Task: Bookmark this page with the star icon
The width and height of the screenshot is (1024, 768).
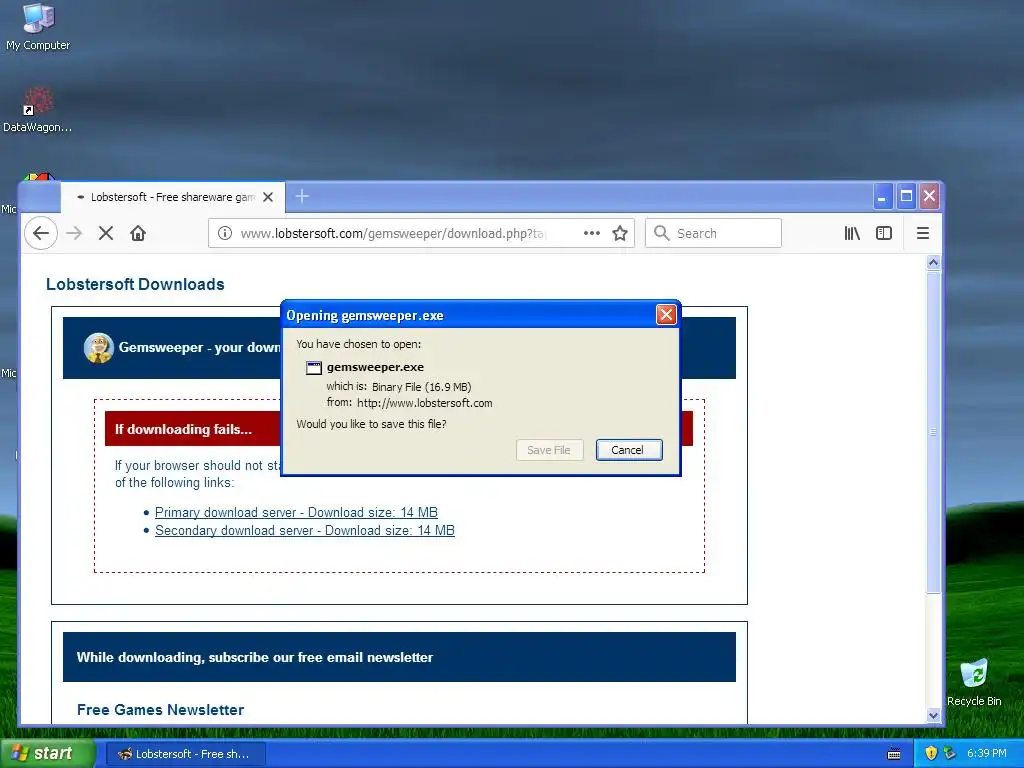Action: point(620,233)
